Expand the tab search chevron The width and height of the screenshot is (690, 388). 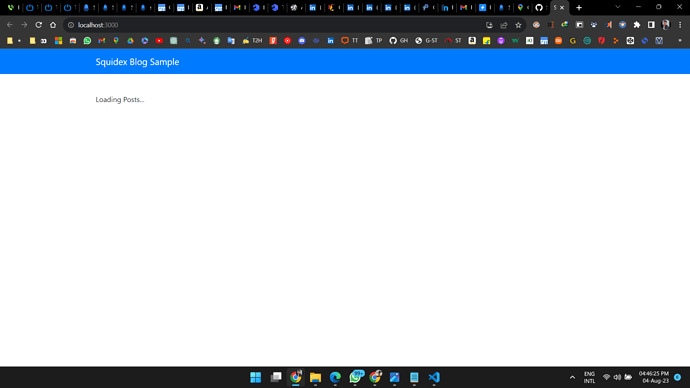[618, 7]
